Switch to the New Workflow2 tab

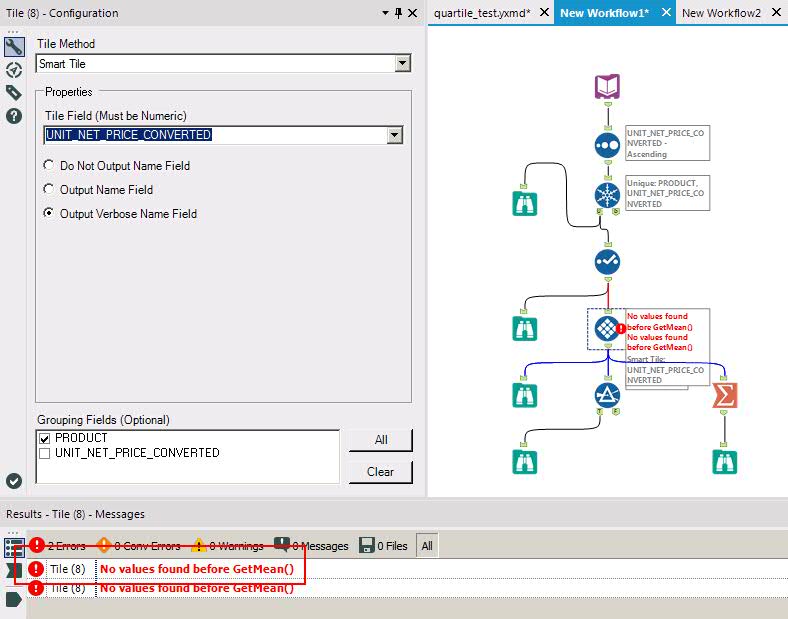pos(721,13)
